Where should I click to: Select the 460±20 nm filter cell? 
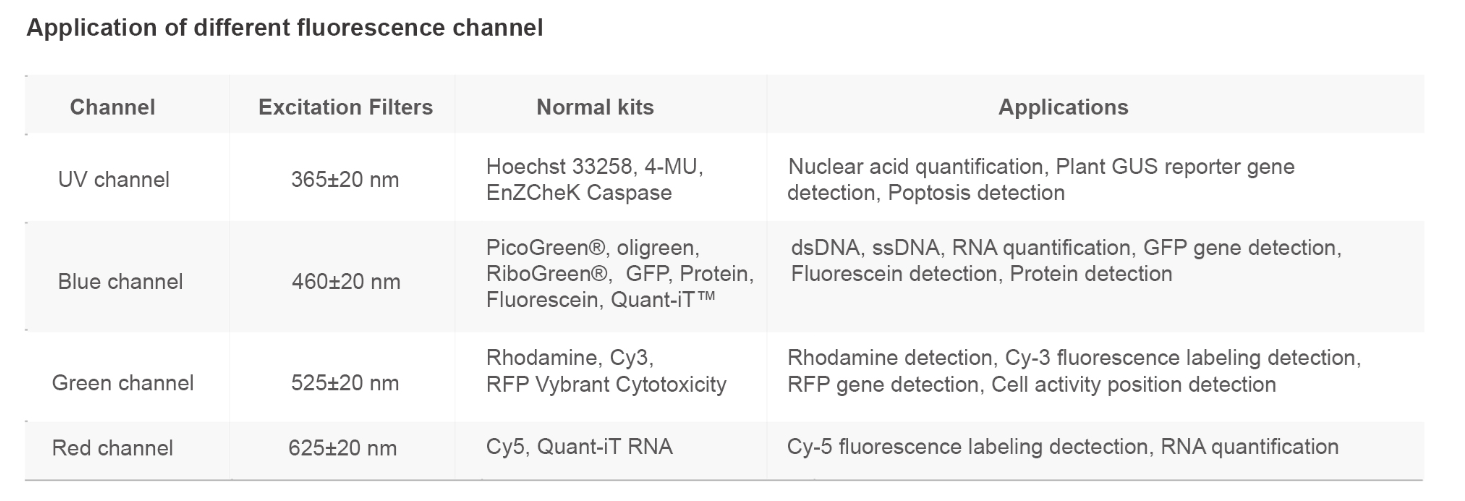[344, 282]
